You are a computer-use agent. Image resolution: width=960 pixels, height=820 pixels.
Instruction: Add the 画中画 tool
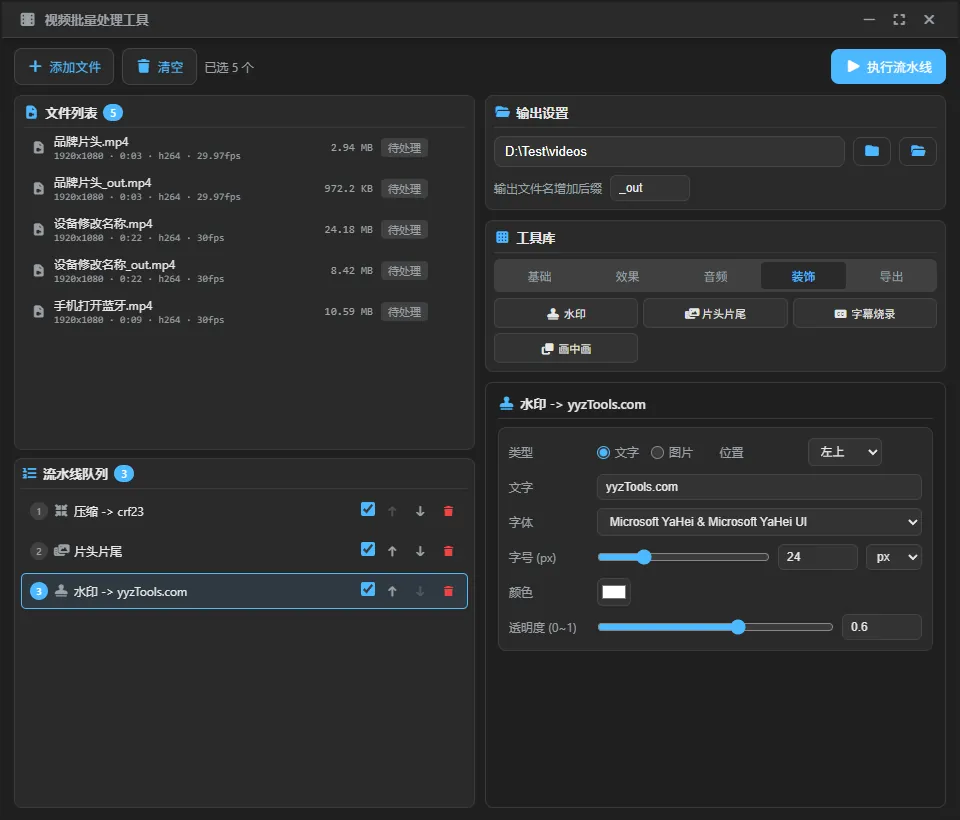566,348
